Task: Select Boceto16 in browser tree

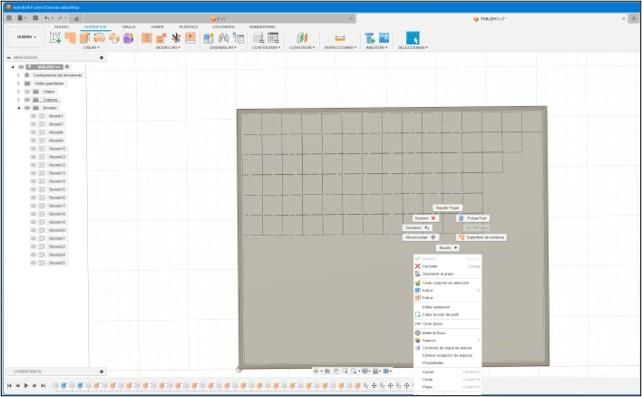Action: [56, 198]
